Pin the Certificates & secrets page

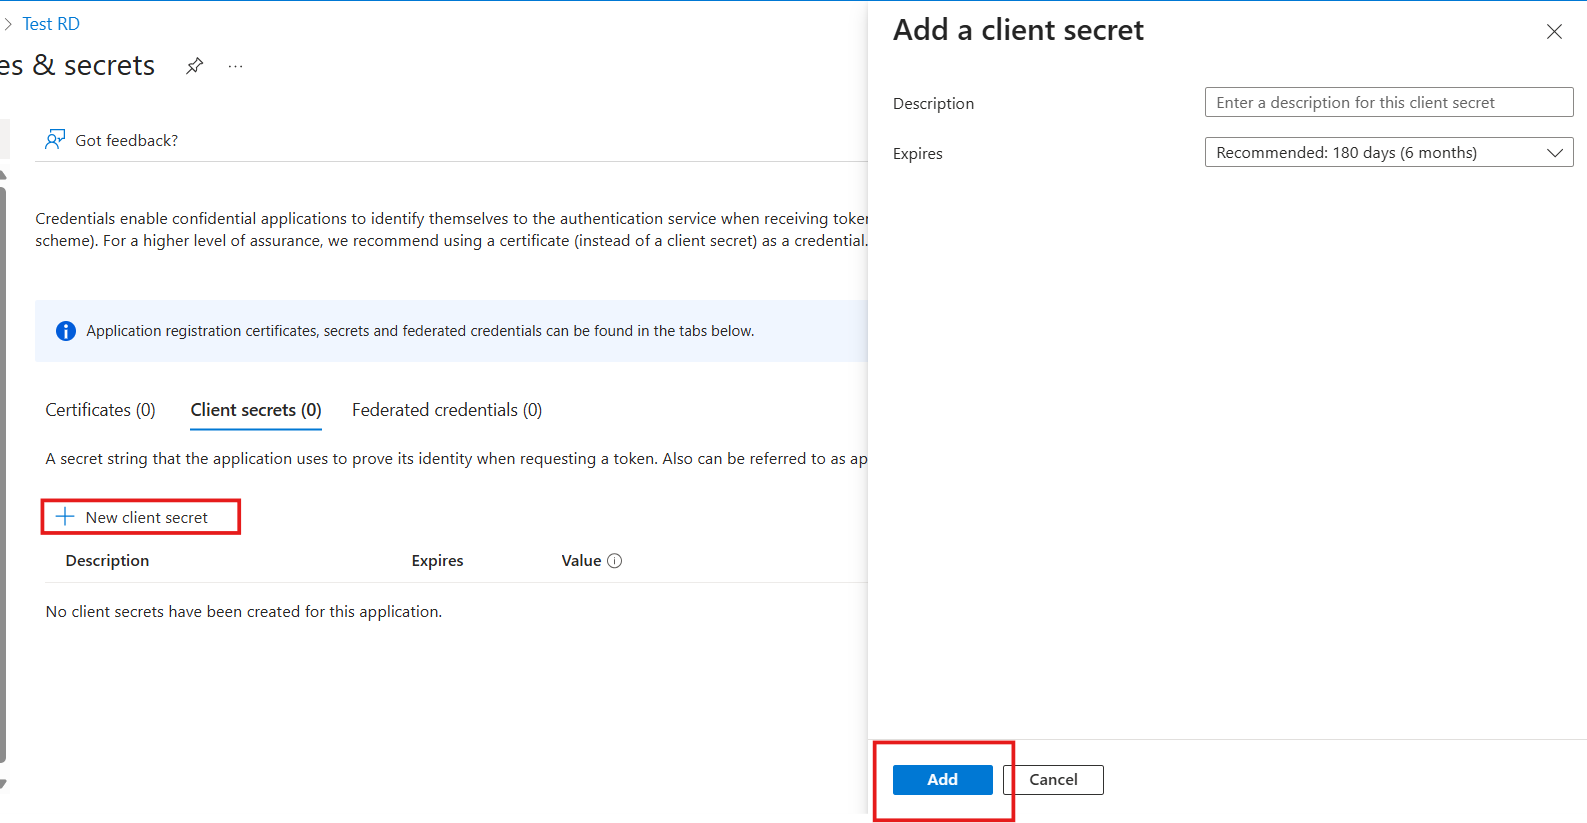[x=194, y=66]
